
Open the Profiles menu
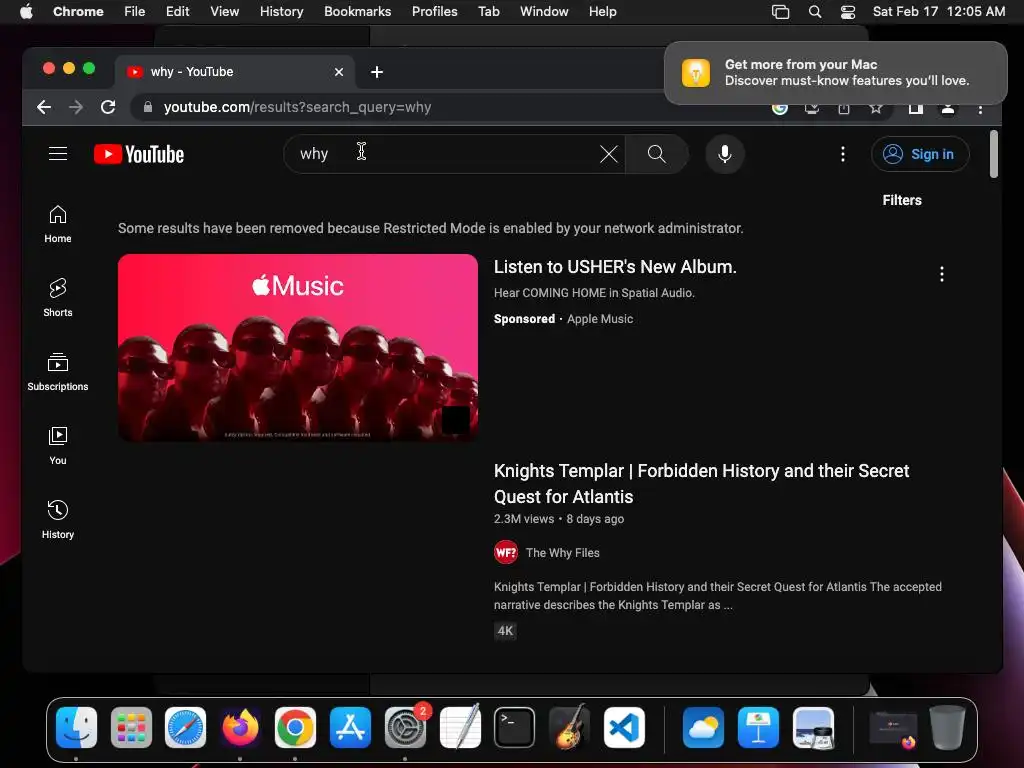click(x=434, y=12)
